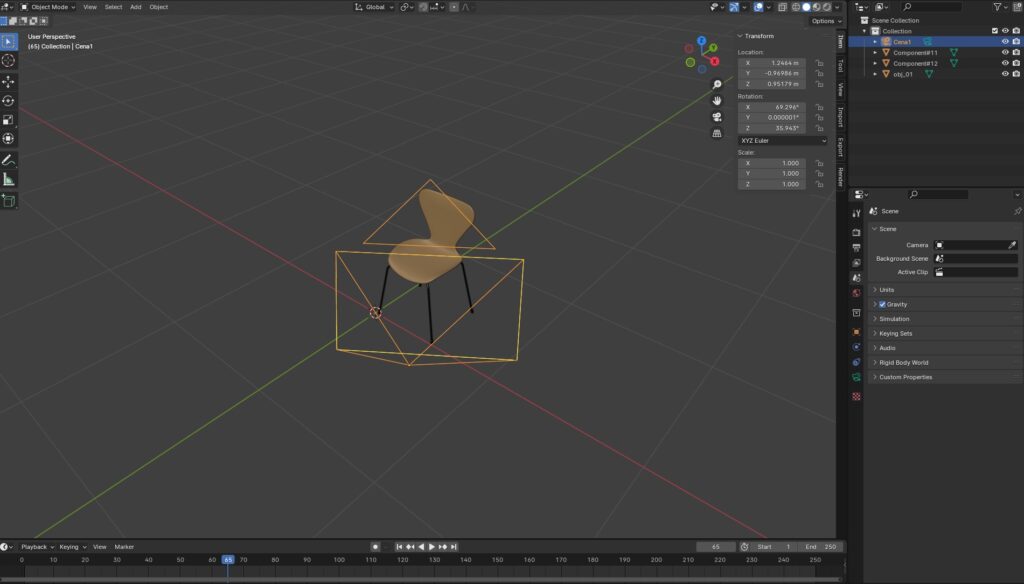Toggle visibility of obj_01 in outliner
The image size is (1024, 584).
[1005, 74]
